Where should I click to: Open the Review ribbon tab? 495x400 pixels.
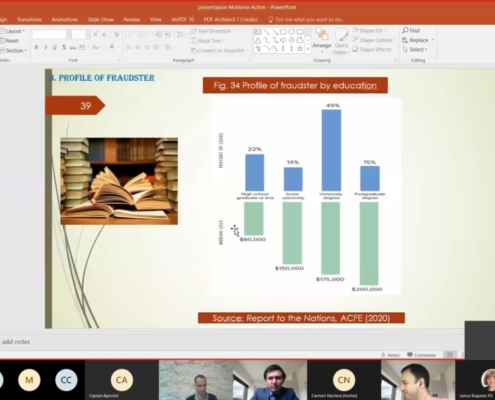(x=132, y=20)
